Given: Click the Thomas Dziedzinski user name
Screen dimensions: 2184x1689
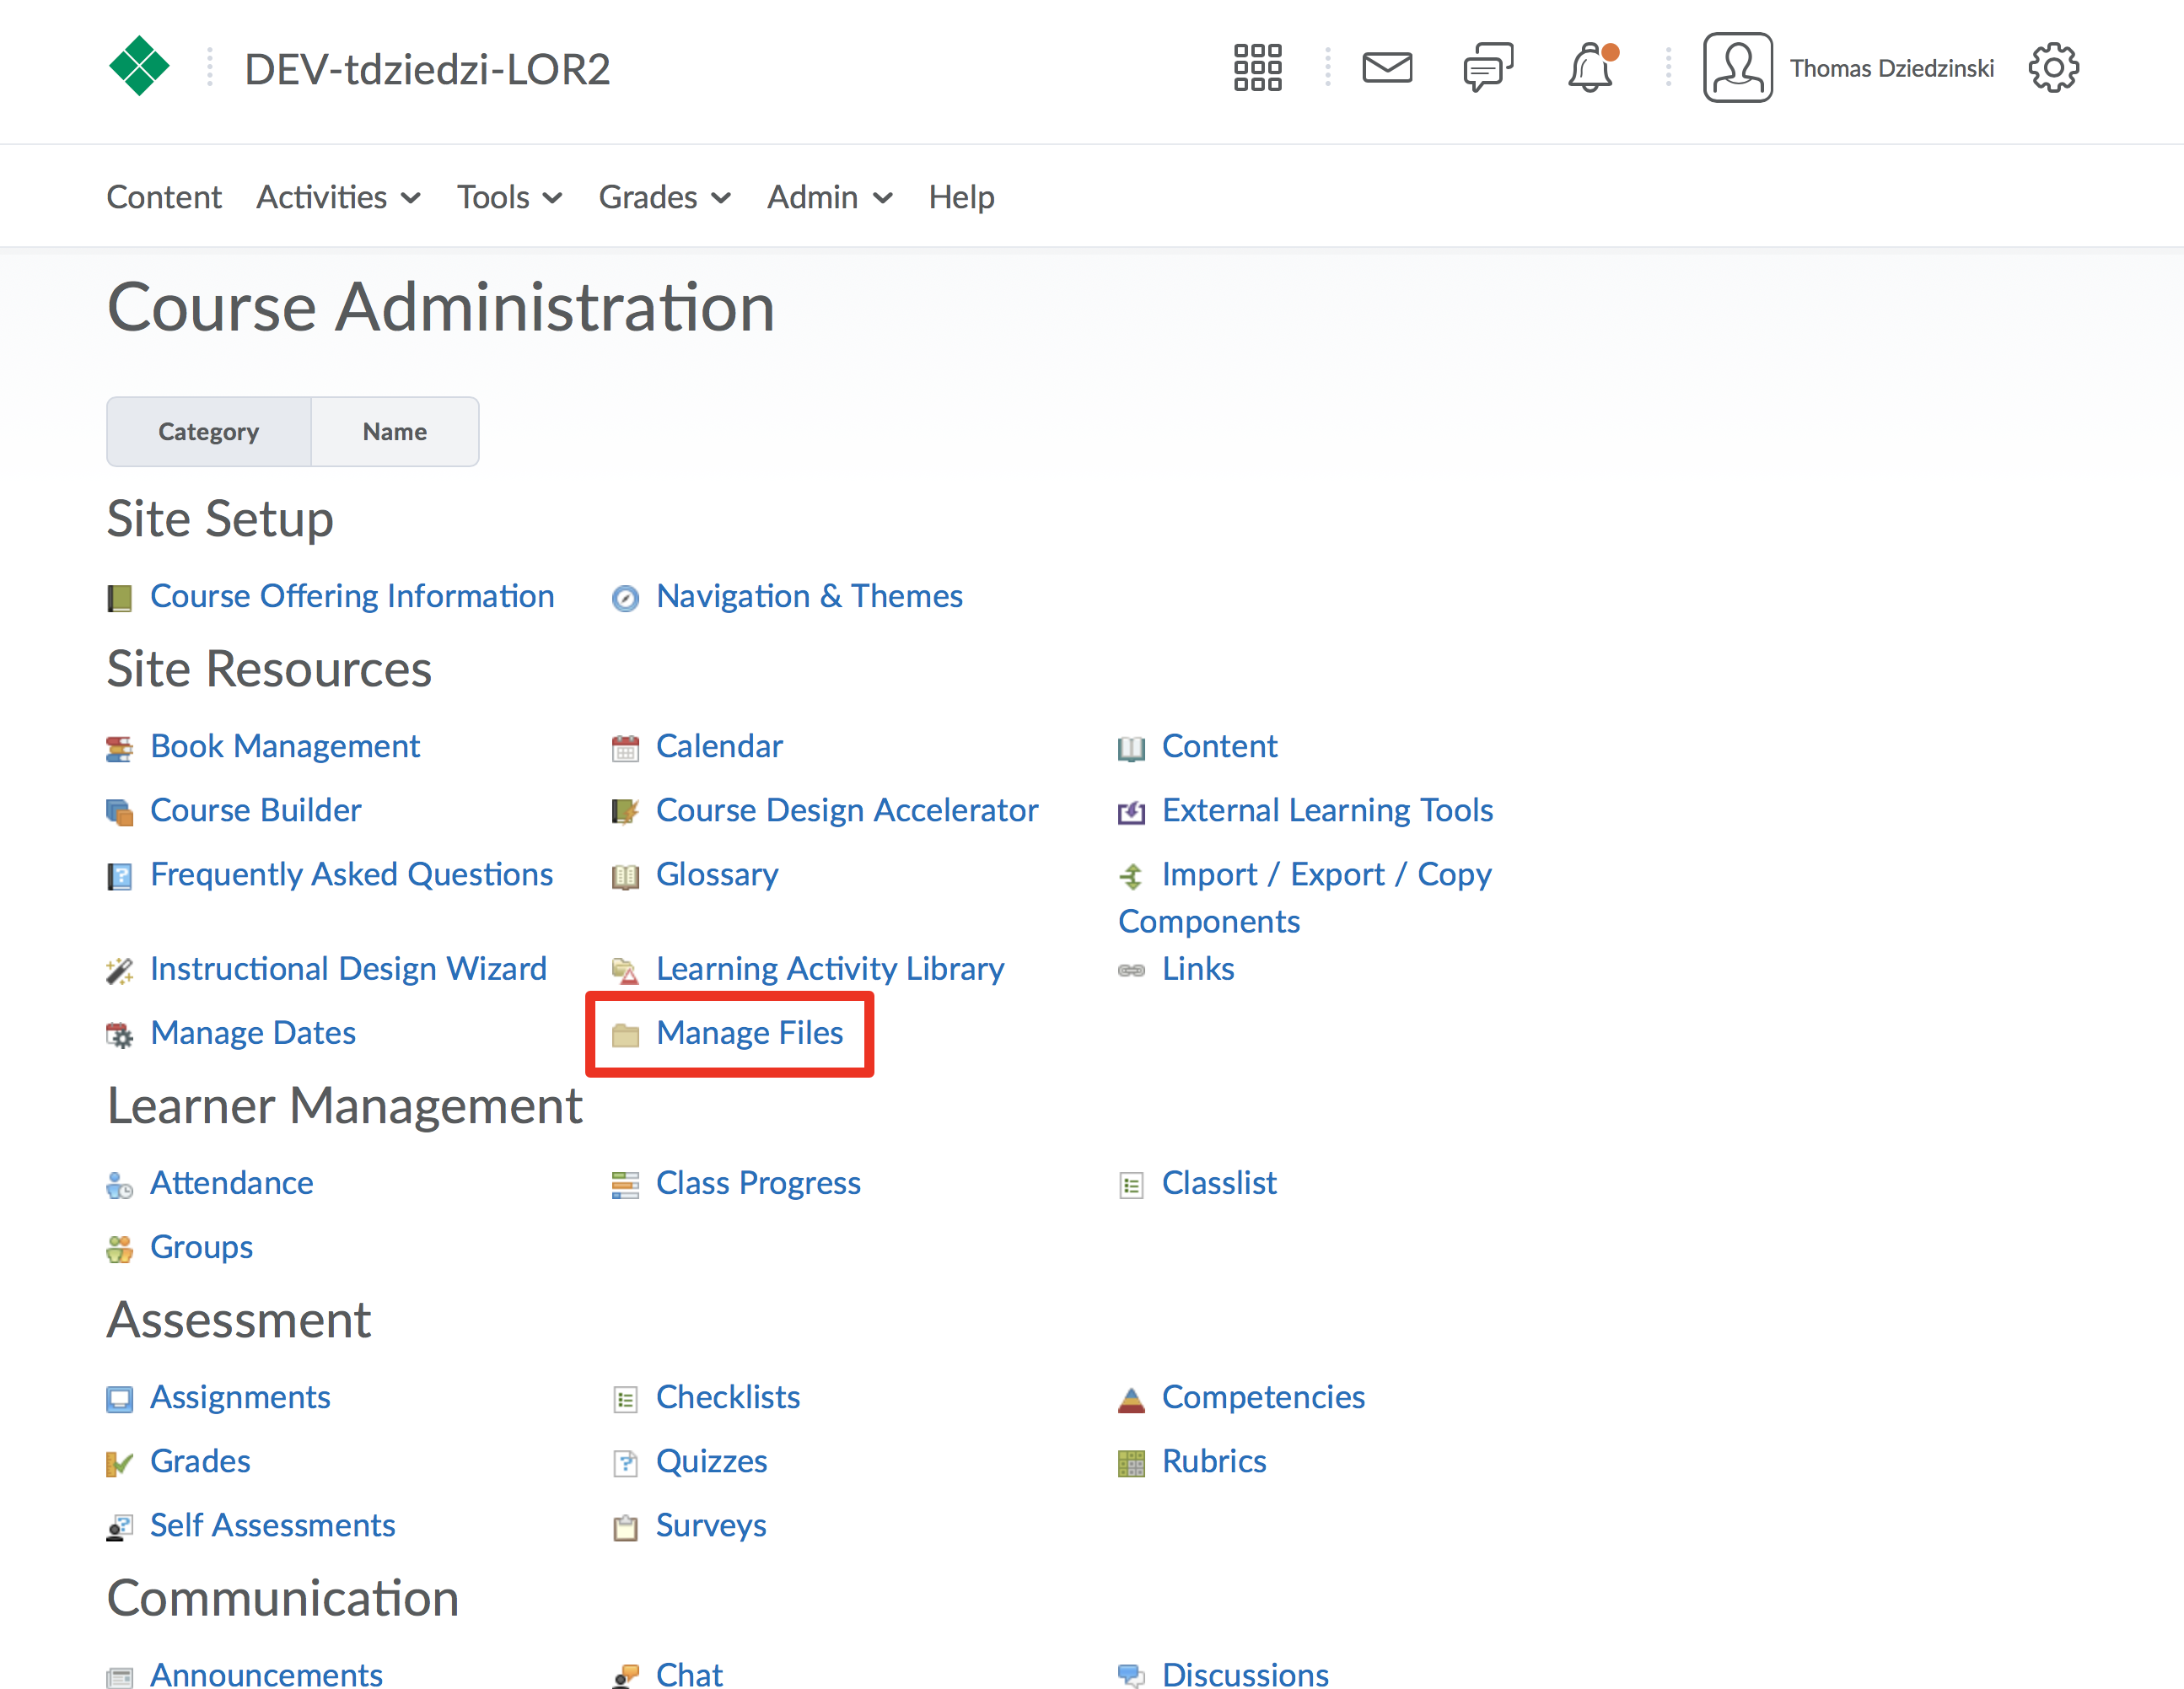Looking at the screenshot, I should tap(1892, 68).
